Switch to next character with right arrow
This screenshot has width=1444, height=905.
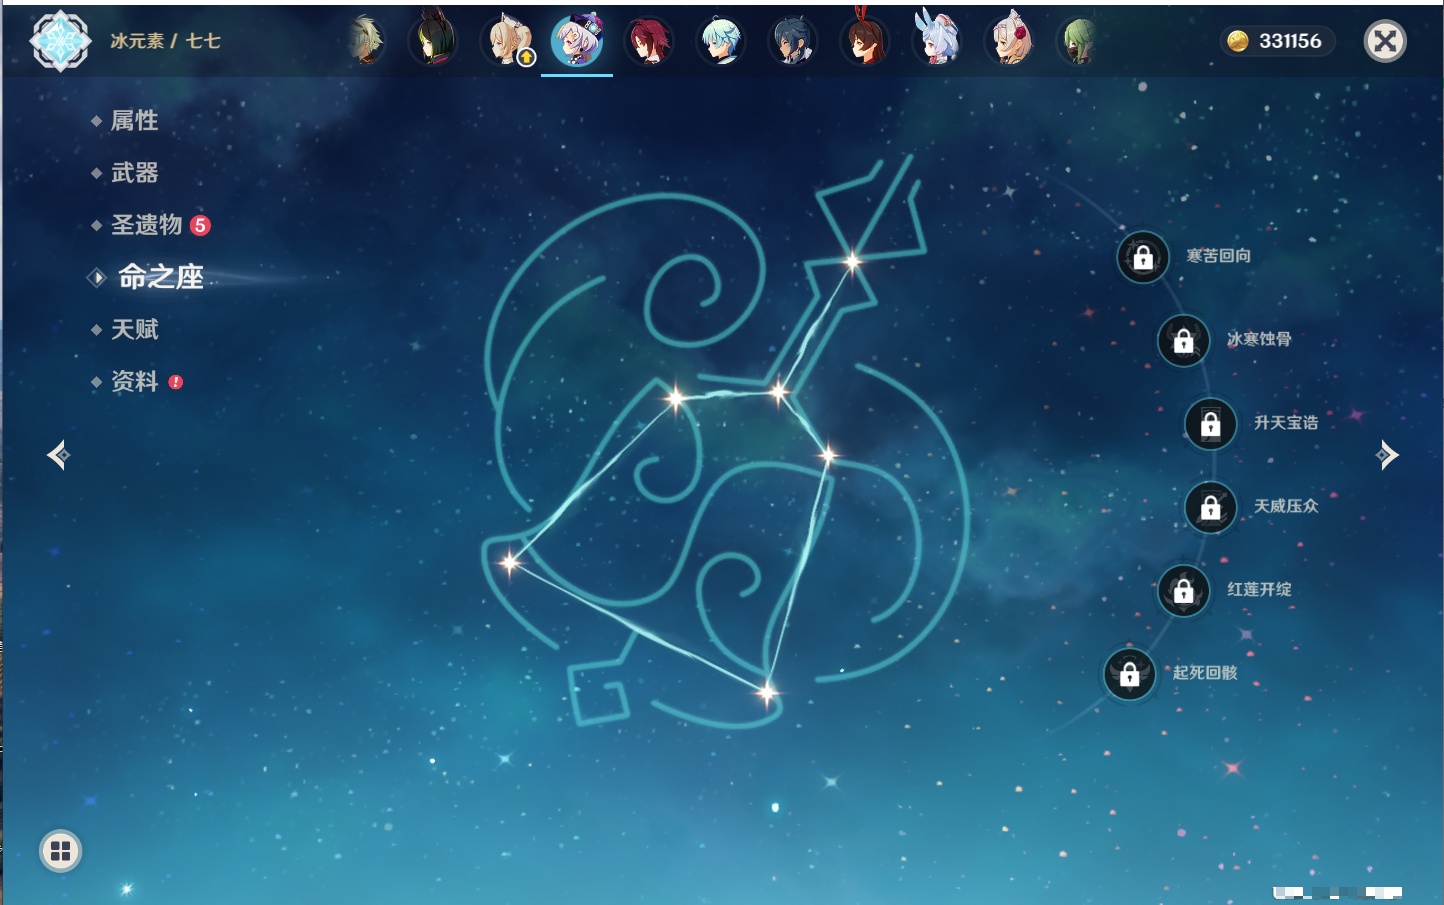[x=1387, y=455]
